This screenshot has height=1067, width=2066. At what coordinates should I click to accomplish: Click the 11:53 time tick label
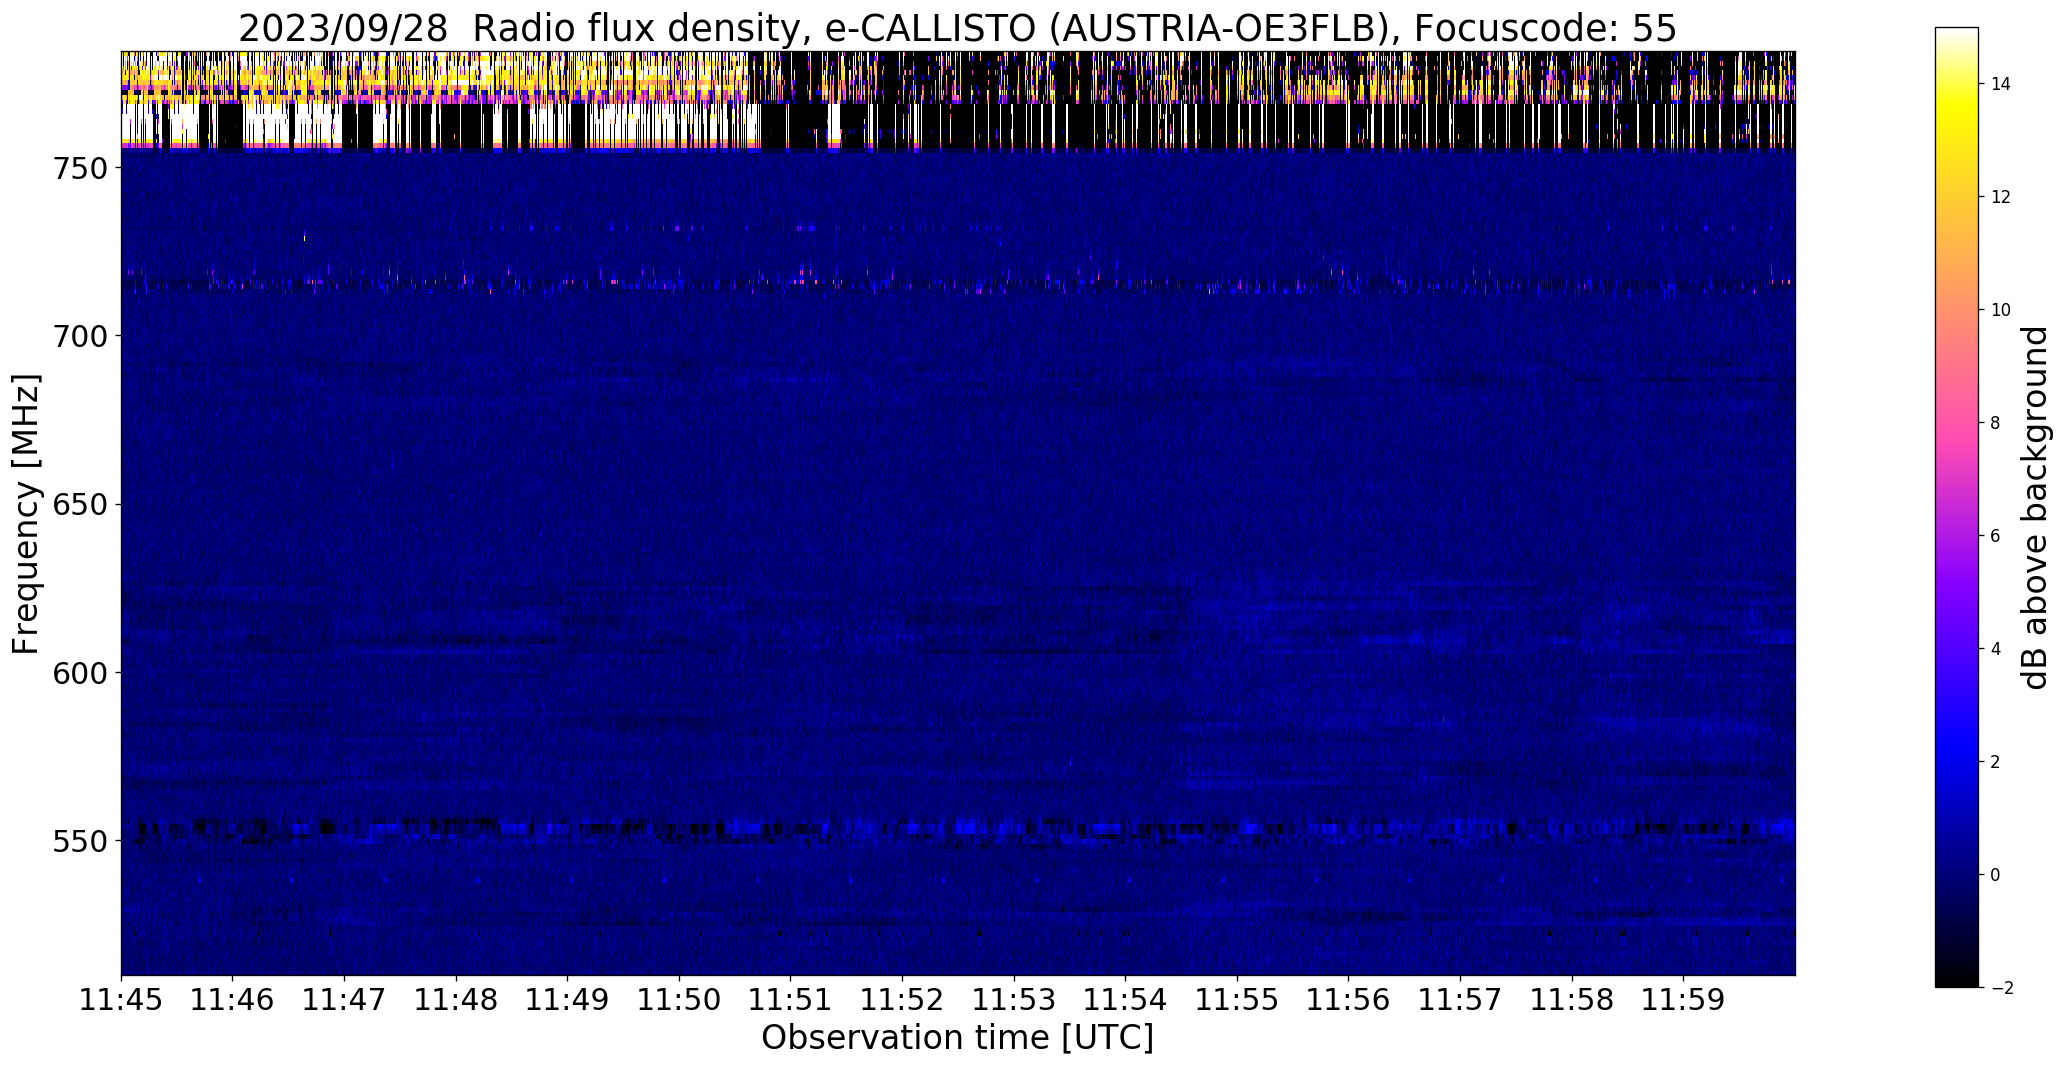(x=1015, y=1000)
